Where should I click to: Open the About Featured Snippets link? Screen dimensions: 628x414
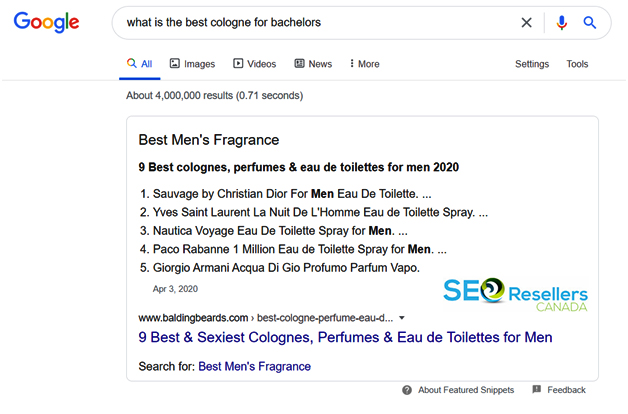tap(466, 390)
